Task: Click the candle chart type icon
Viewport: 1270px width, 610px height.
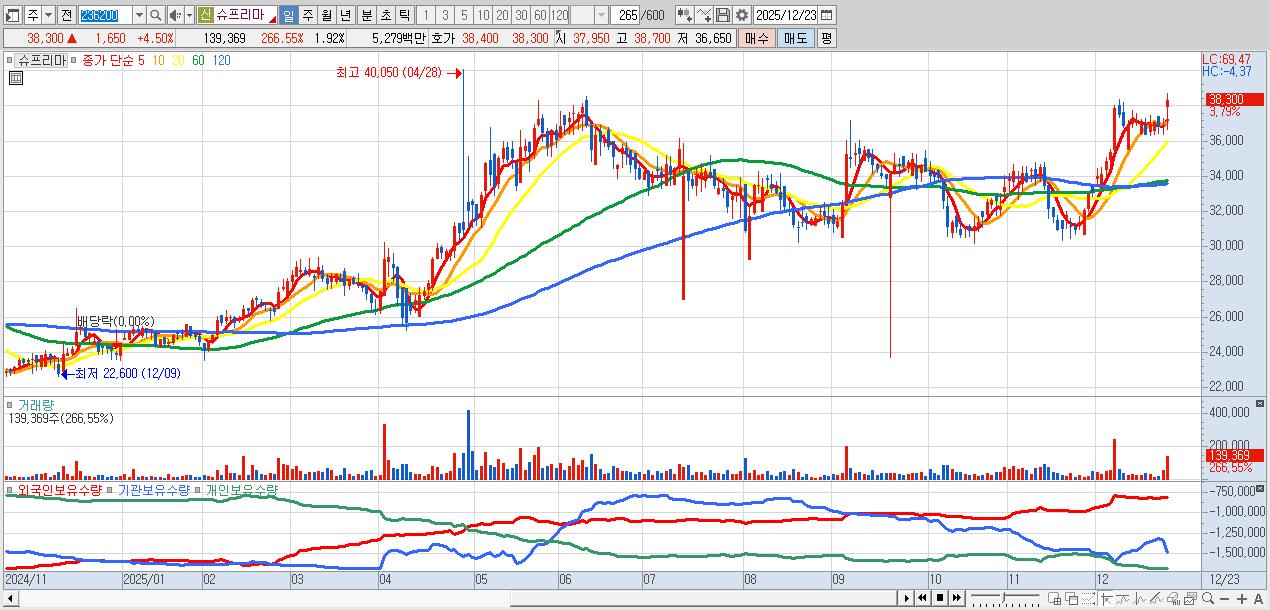Action: click(685, 16)
